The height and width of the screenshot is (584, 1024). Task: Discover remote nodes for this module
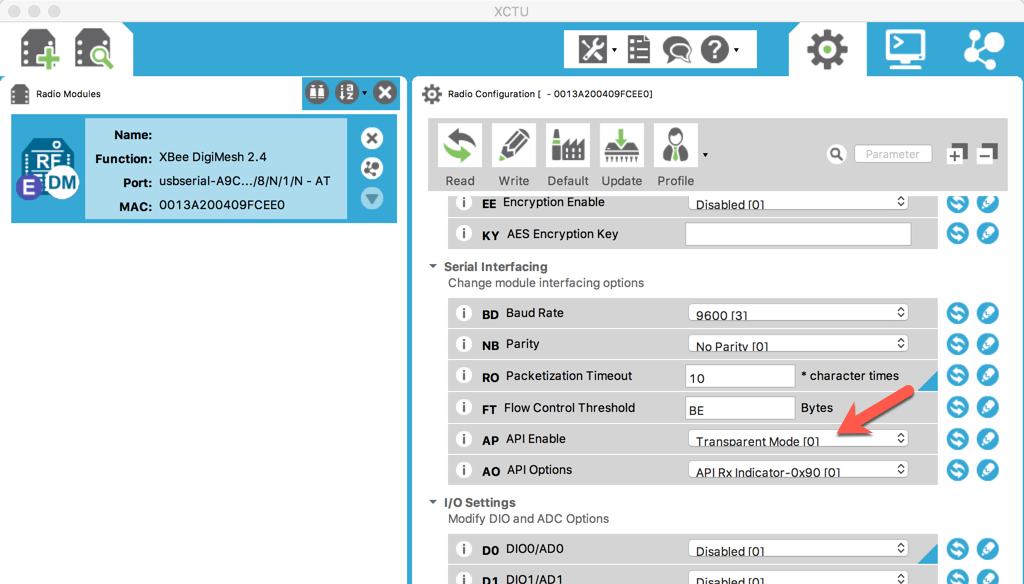(x=372, y=168)
